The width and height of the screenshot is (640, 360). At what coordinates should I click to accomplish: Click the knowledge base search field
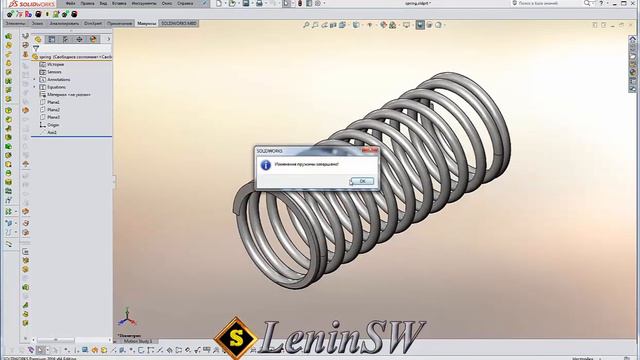coord(547,3)
